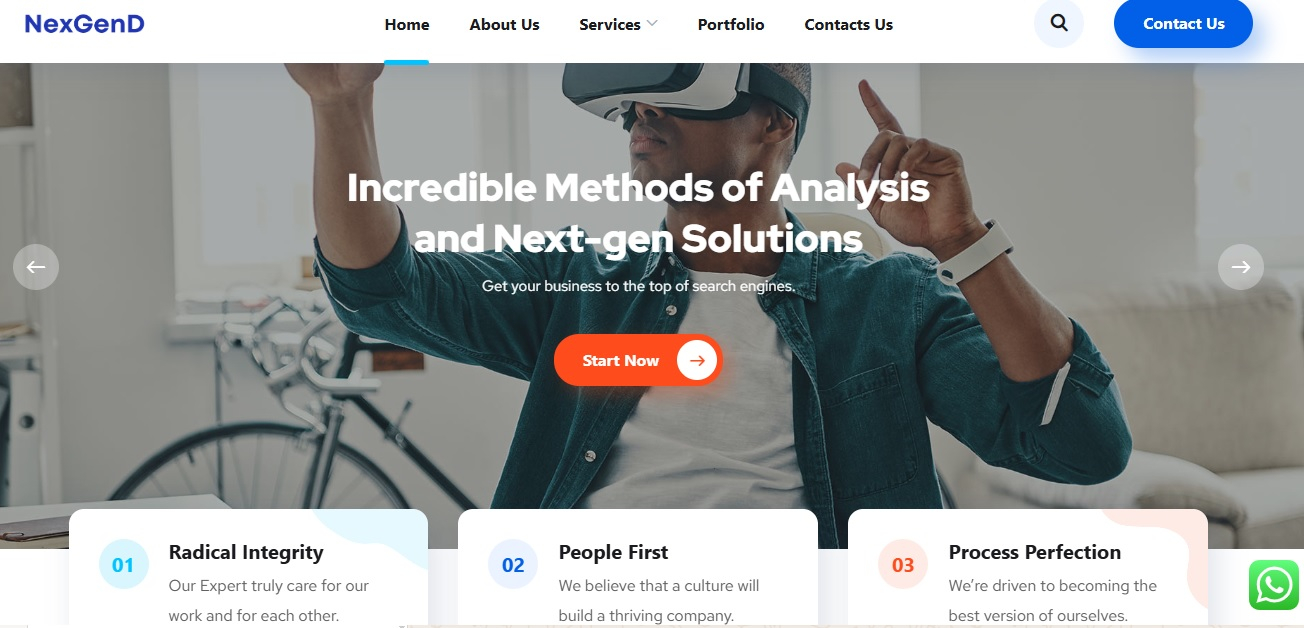The width and height of the screenshot is (1304, 628).
Task: Open the People First card heading
Action: click(x=613, y=552)
